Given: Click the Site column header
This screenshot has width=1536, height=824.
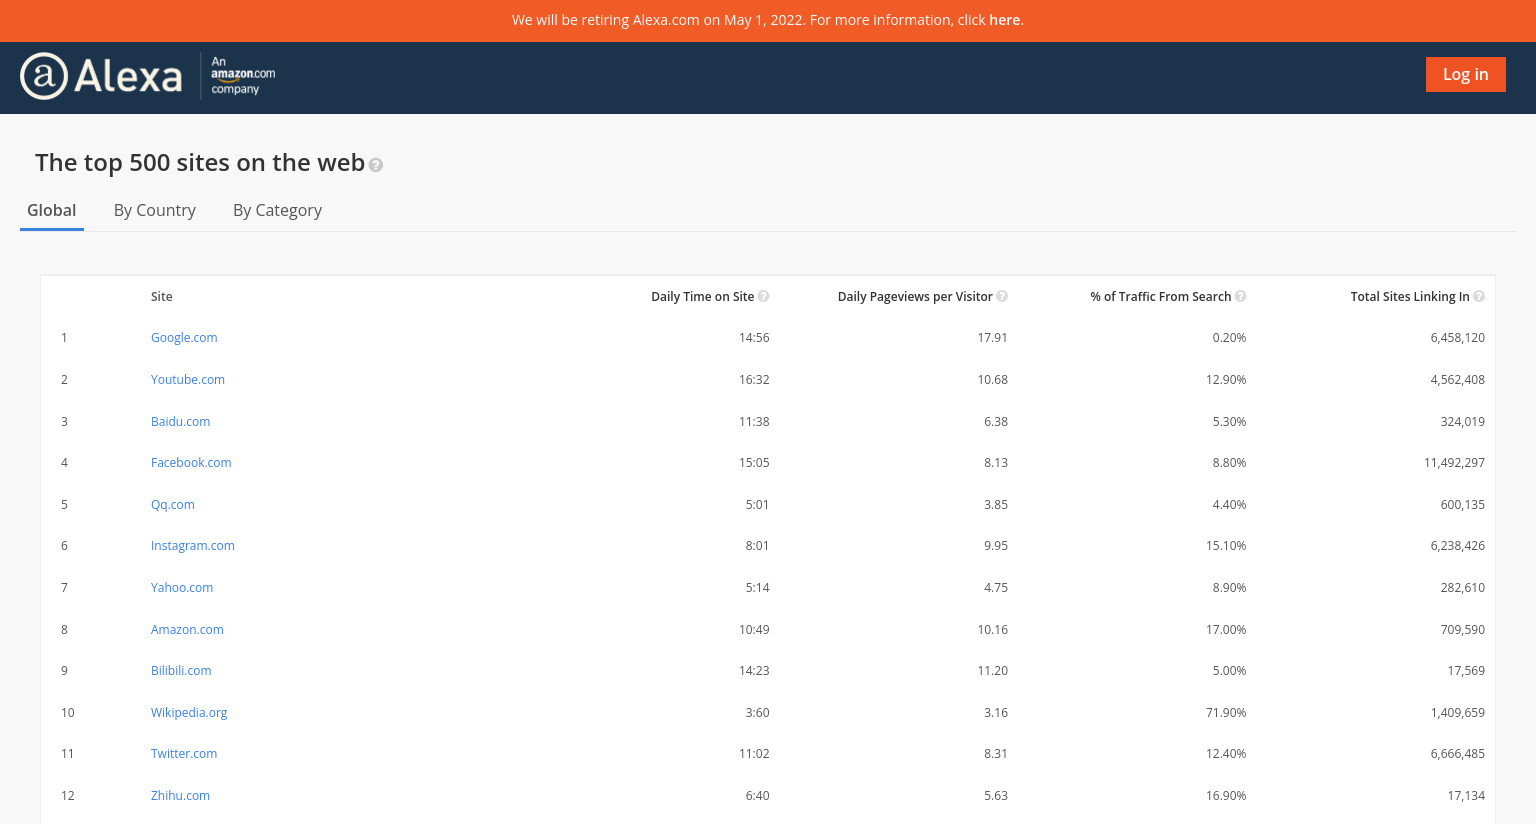Looking at the screenshot, I should (x=162, y=297).
